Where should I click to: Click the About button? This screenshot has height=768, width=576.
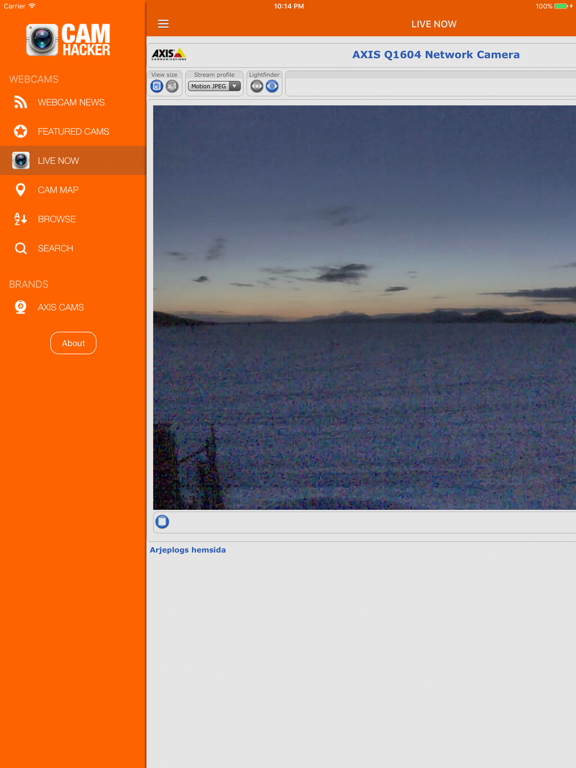pyautogui.click(x=73, y=343)
